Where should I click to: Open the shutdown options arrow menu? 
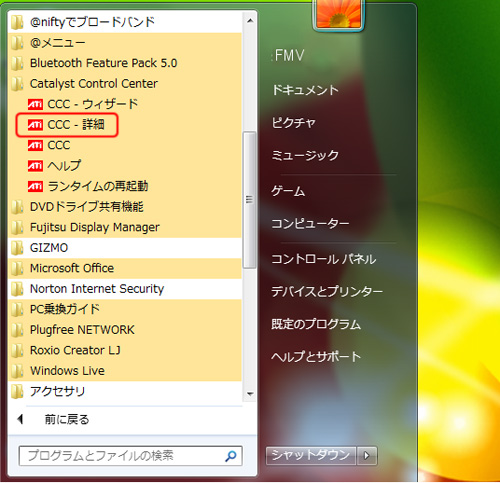tap(367, 455)
